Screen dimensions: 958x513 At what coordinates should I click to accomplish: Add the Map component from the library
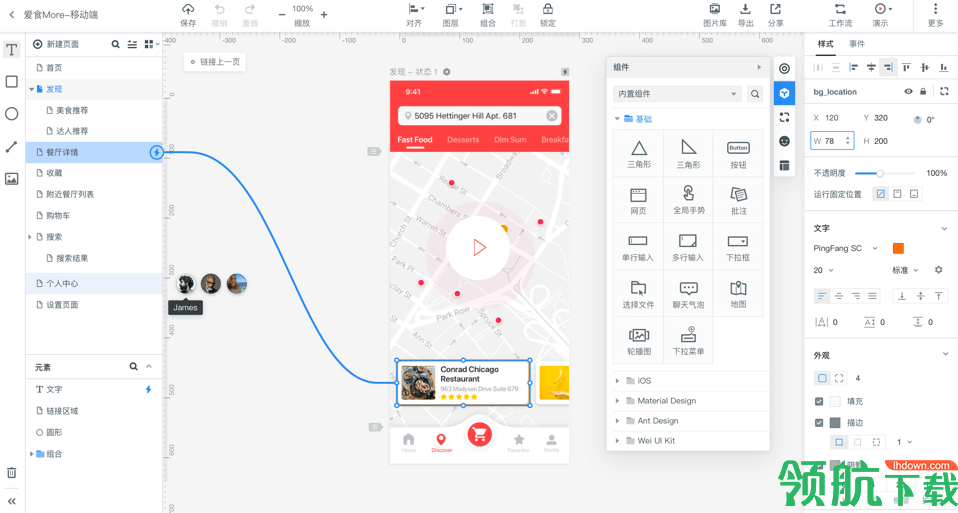[738, 294]
